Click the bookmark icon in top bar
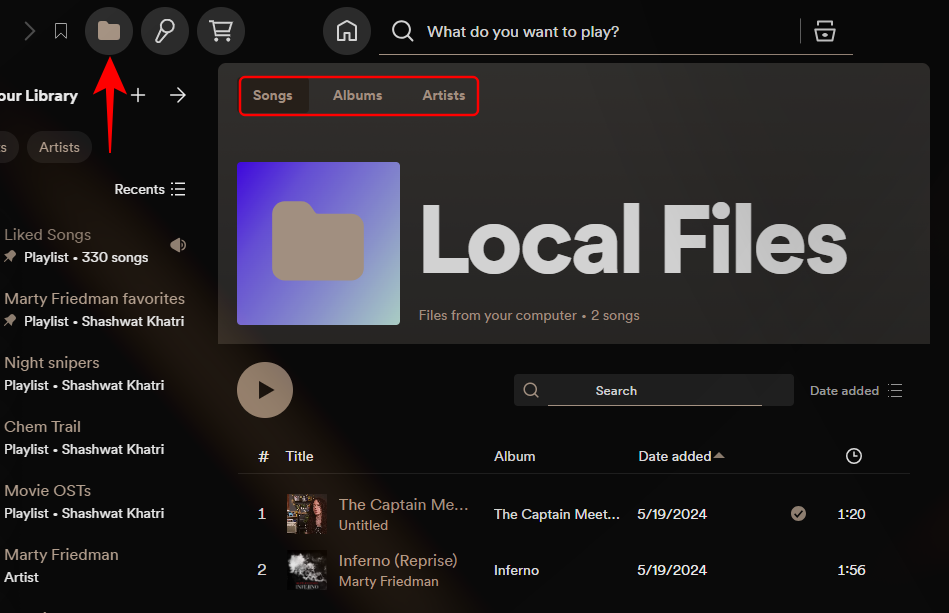This screenshot has height=613, width=949. pos(61,31)
